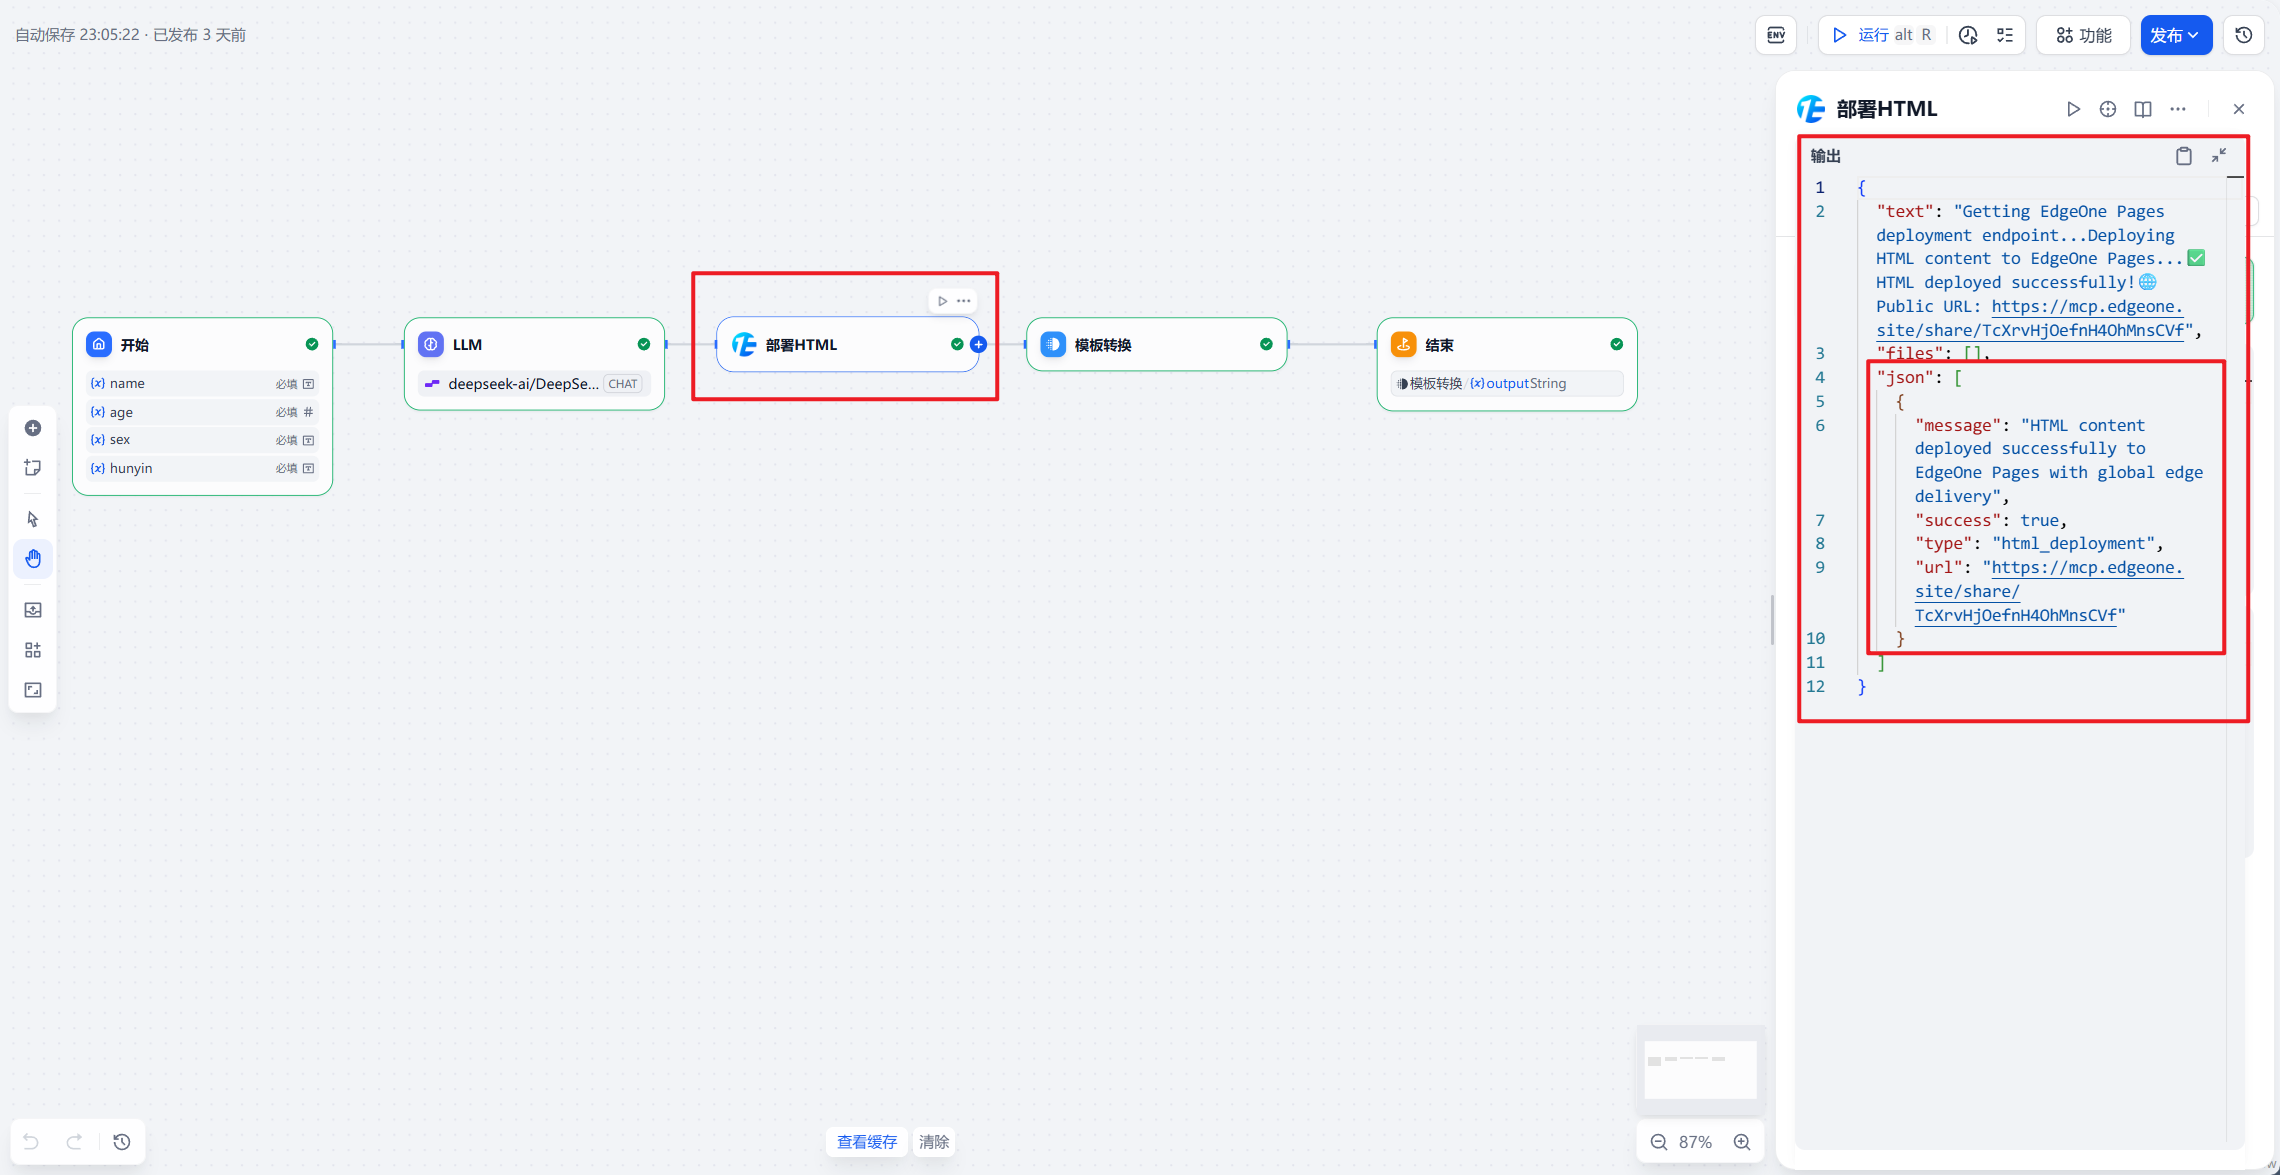
Task: Zoom out canvas with minus magnifier
Action: pos(1659,1142)
